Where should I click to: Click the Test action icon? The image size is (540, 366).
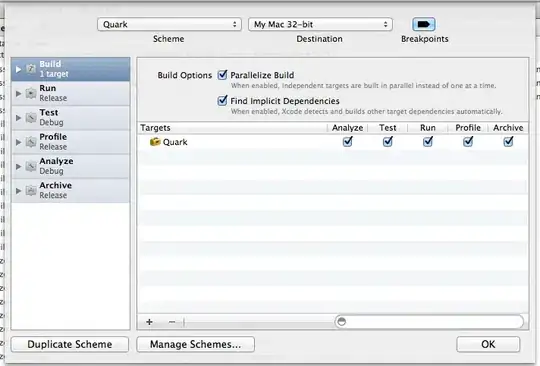click(31, 118)
